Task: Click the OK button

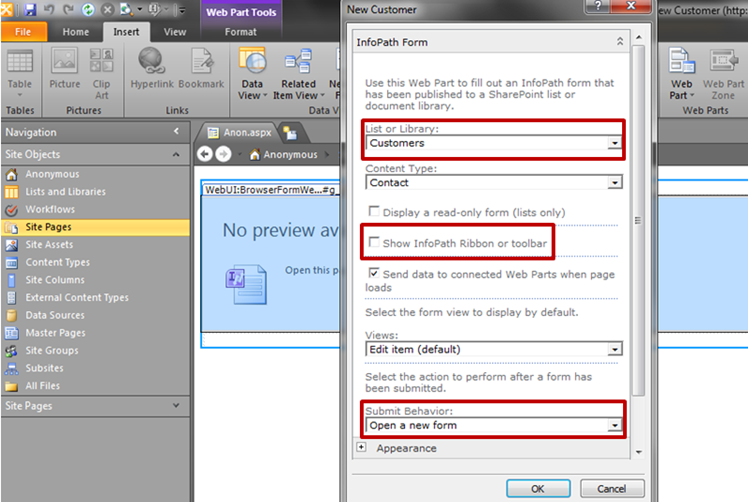Action: point(537,489)
